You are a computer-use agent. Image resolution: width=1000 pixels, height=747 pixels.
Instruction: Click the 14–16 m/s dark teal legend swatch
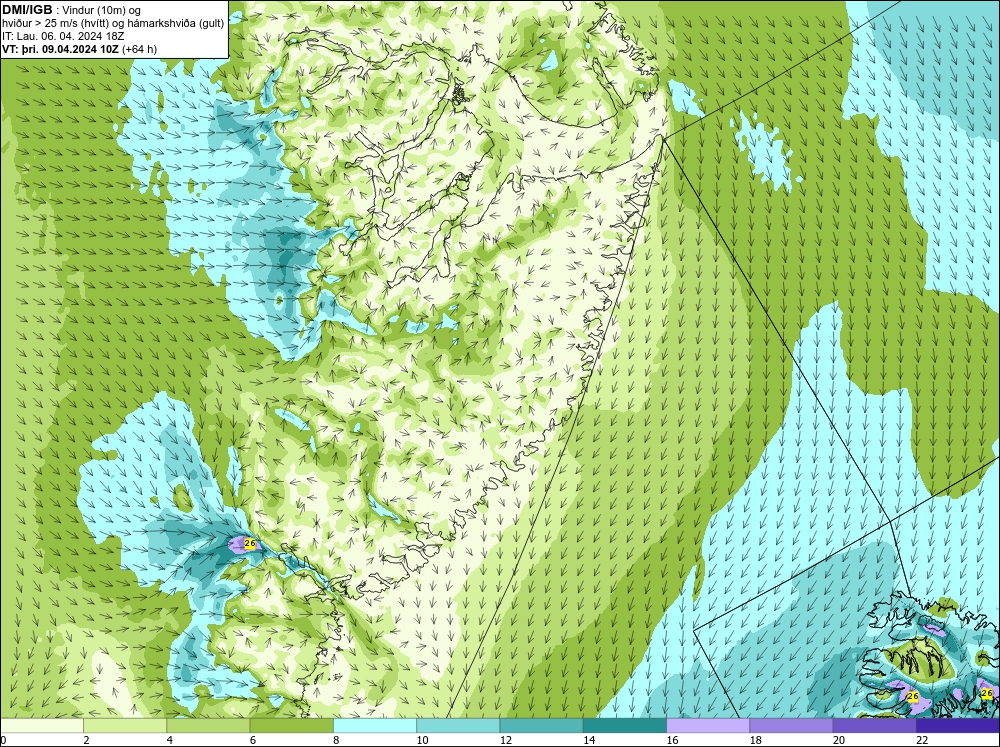tap(625, 726)
